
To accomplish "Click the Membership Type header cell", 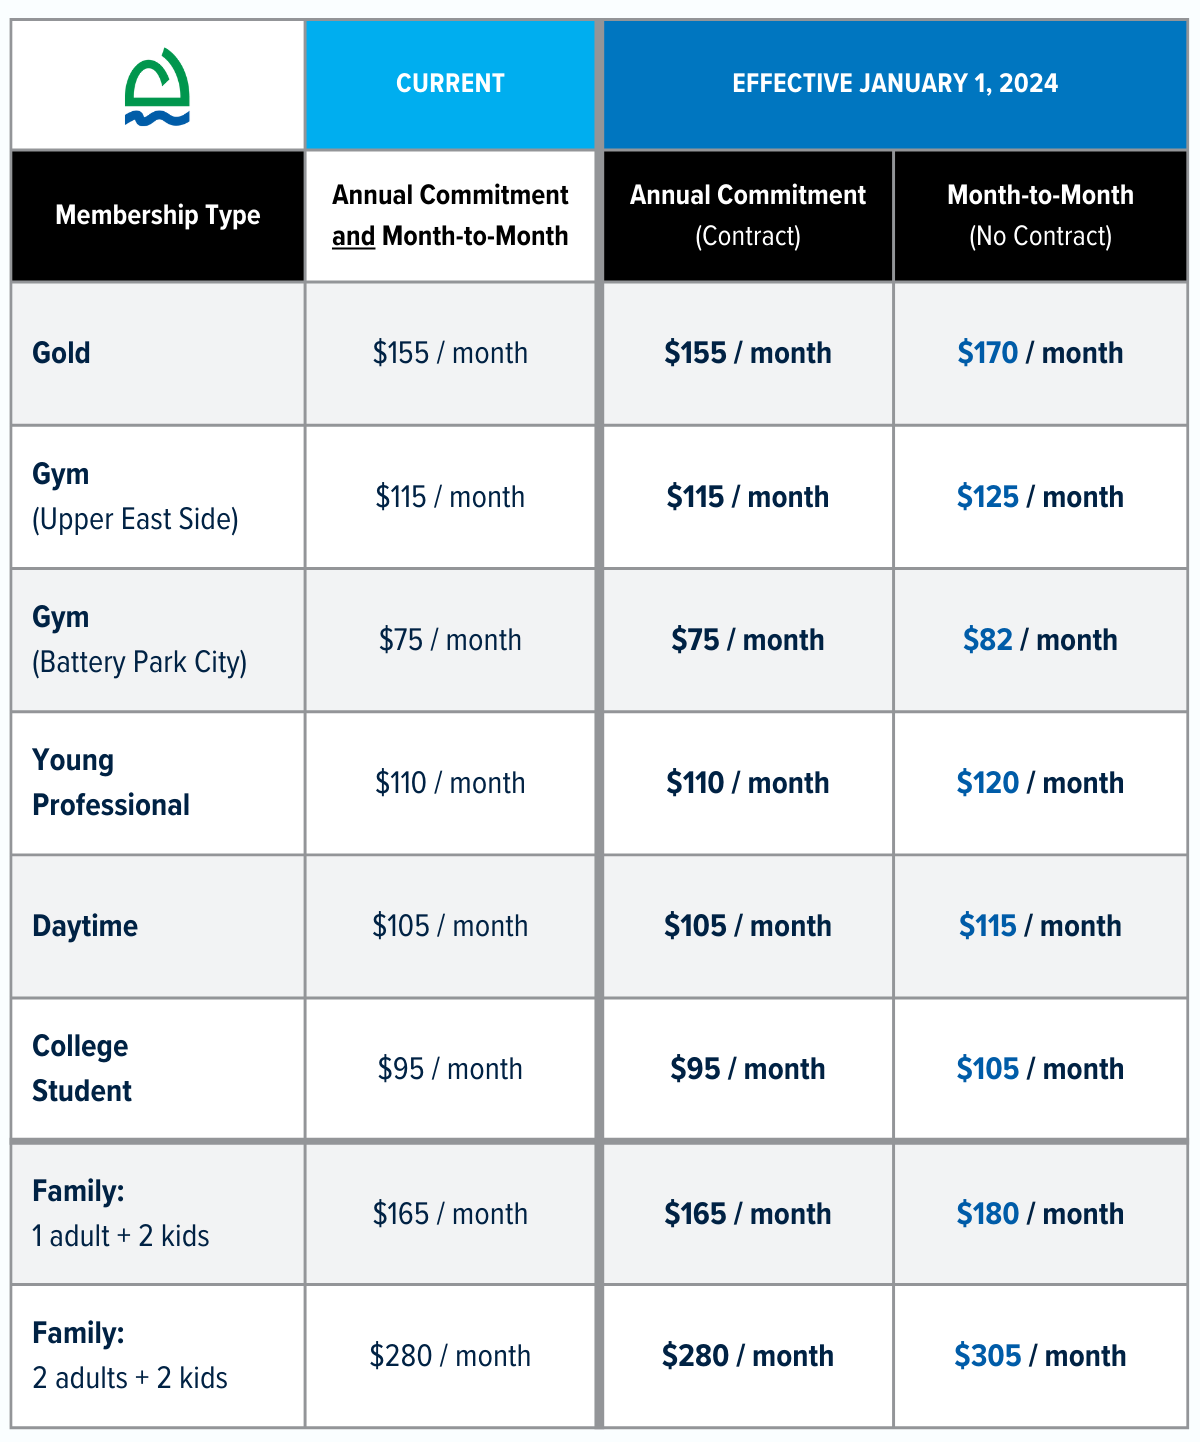I will 158,215.
